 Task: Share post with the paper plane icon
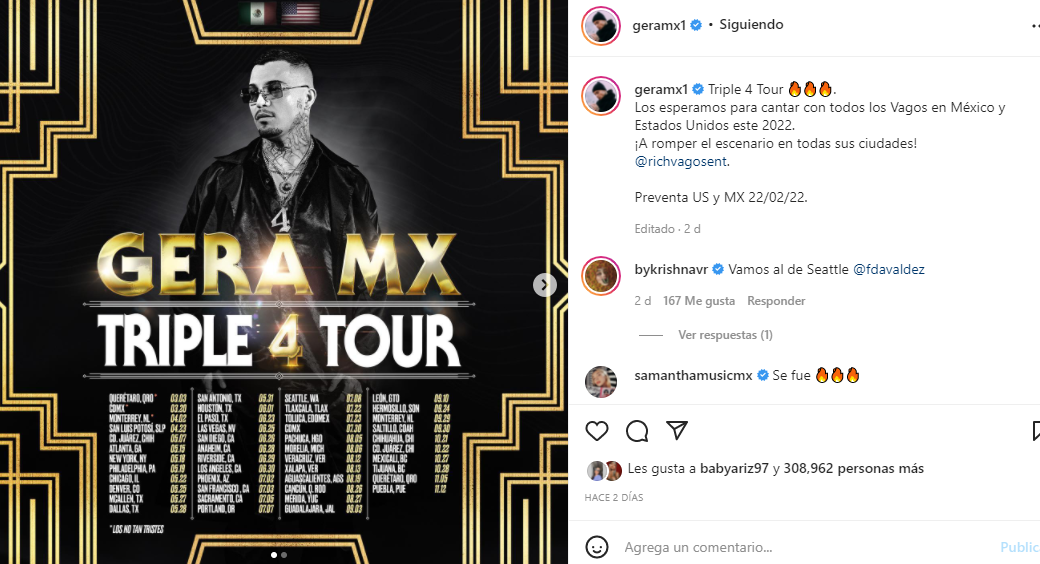pyautogui.click(x=677, y=431)
